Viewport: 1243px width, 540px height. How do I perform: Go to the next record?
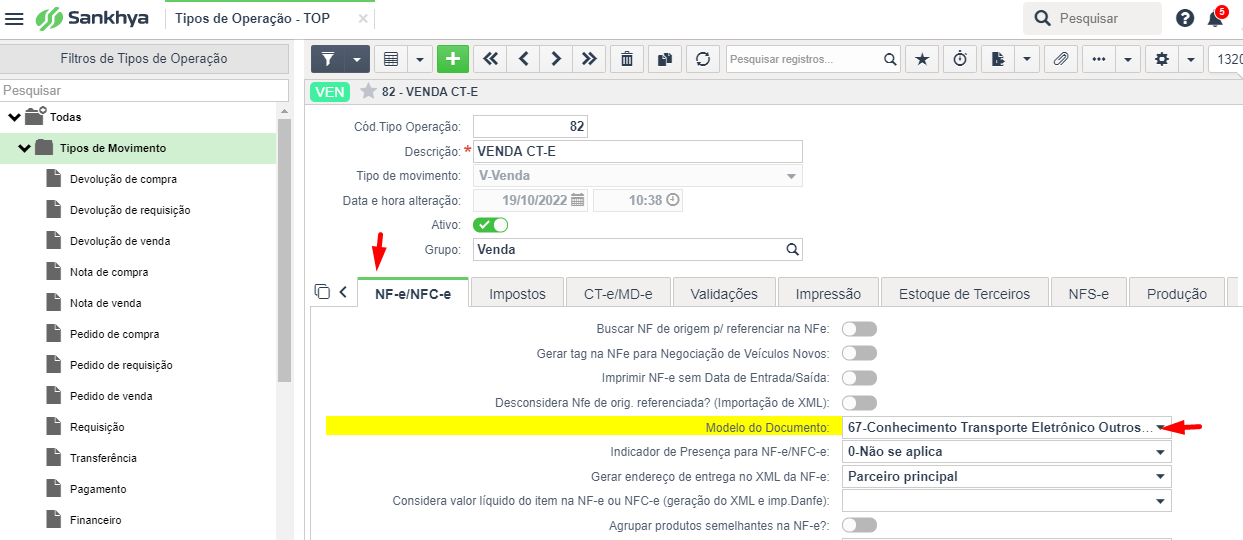pos(556,59)
